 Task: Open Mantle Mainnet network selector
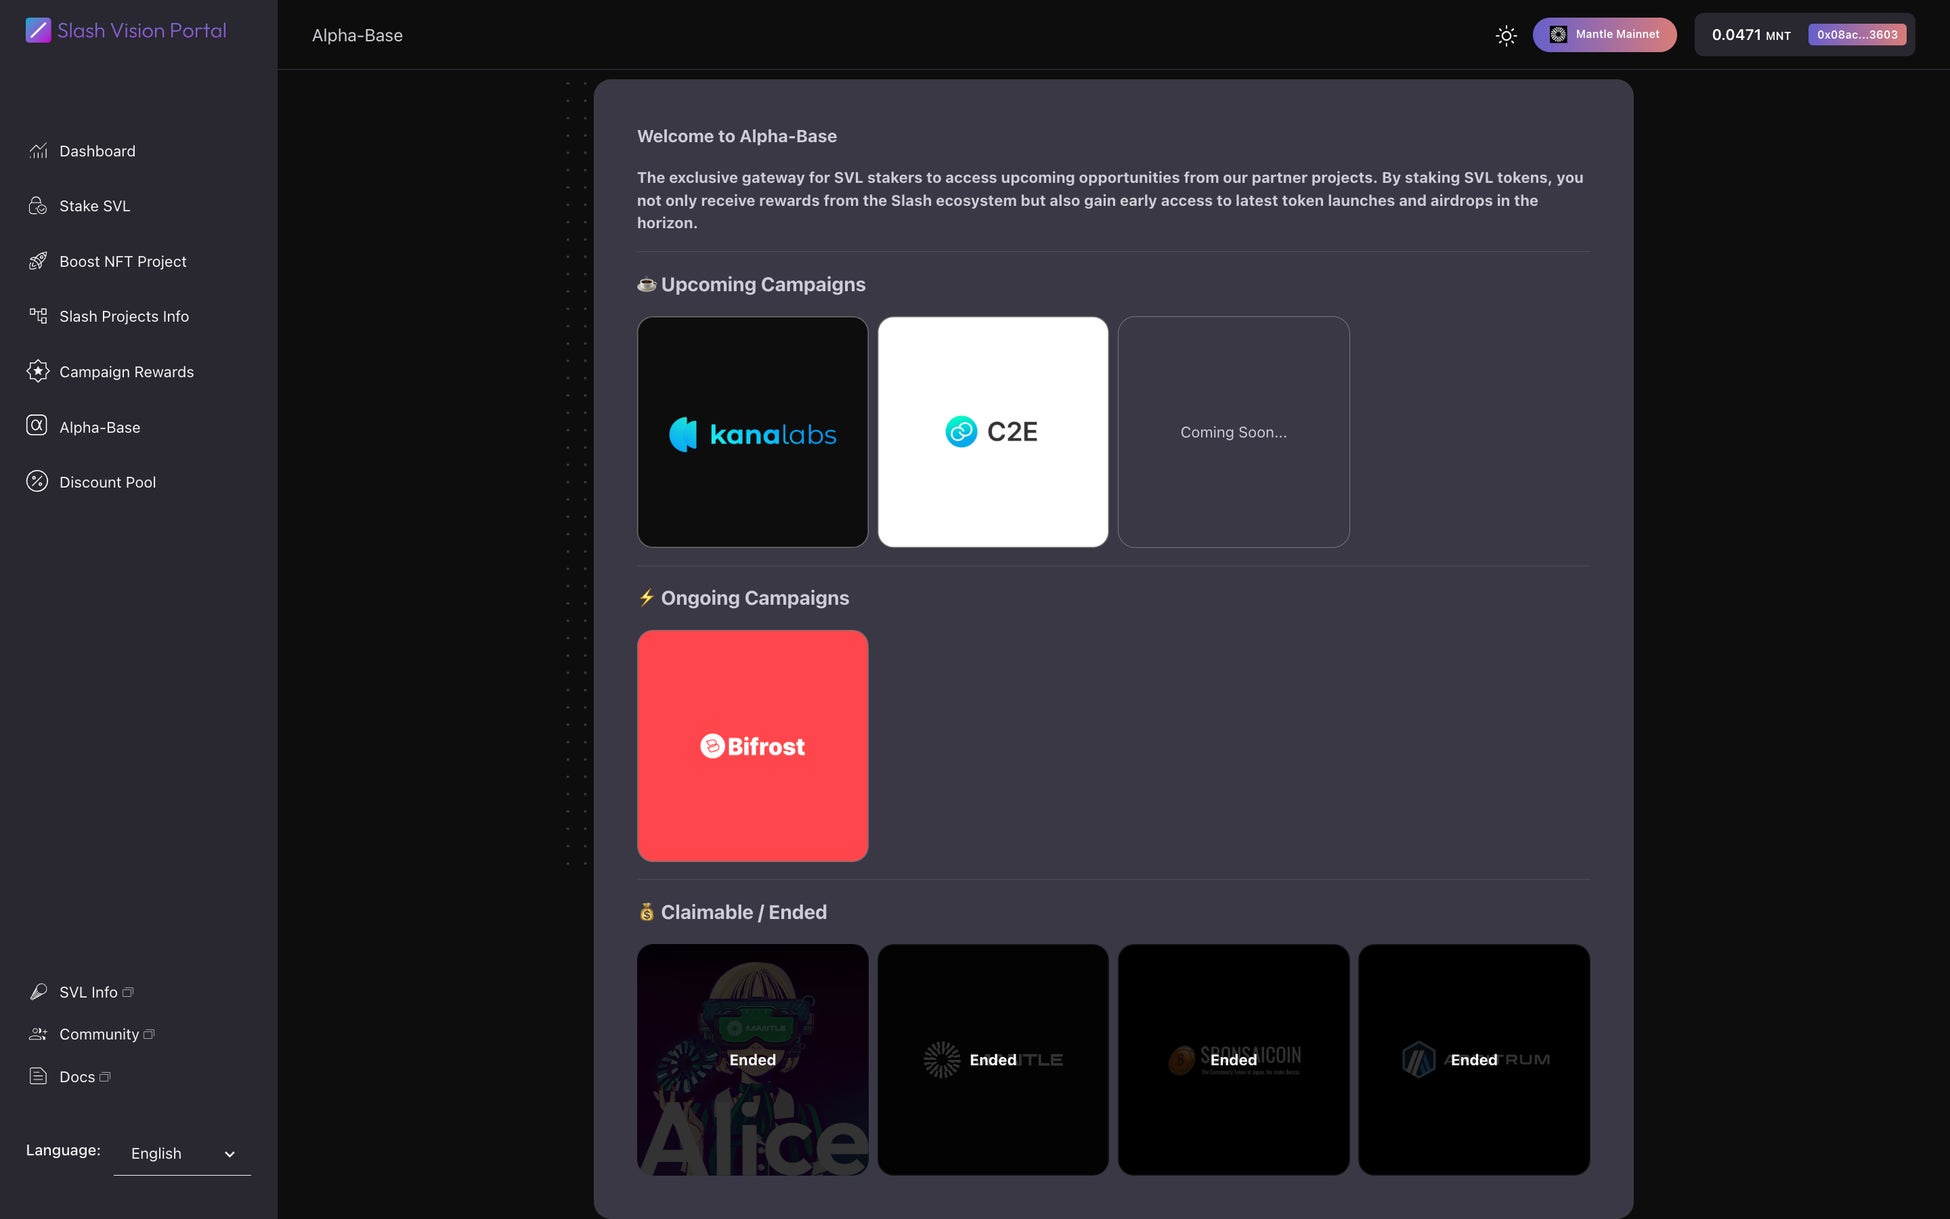click(1604, 35)
